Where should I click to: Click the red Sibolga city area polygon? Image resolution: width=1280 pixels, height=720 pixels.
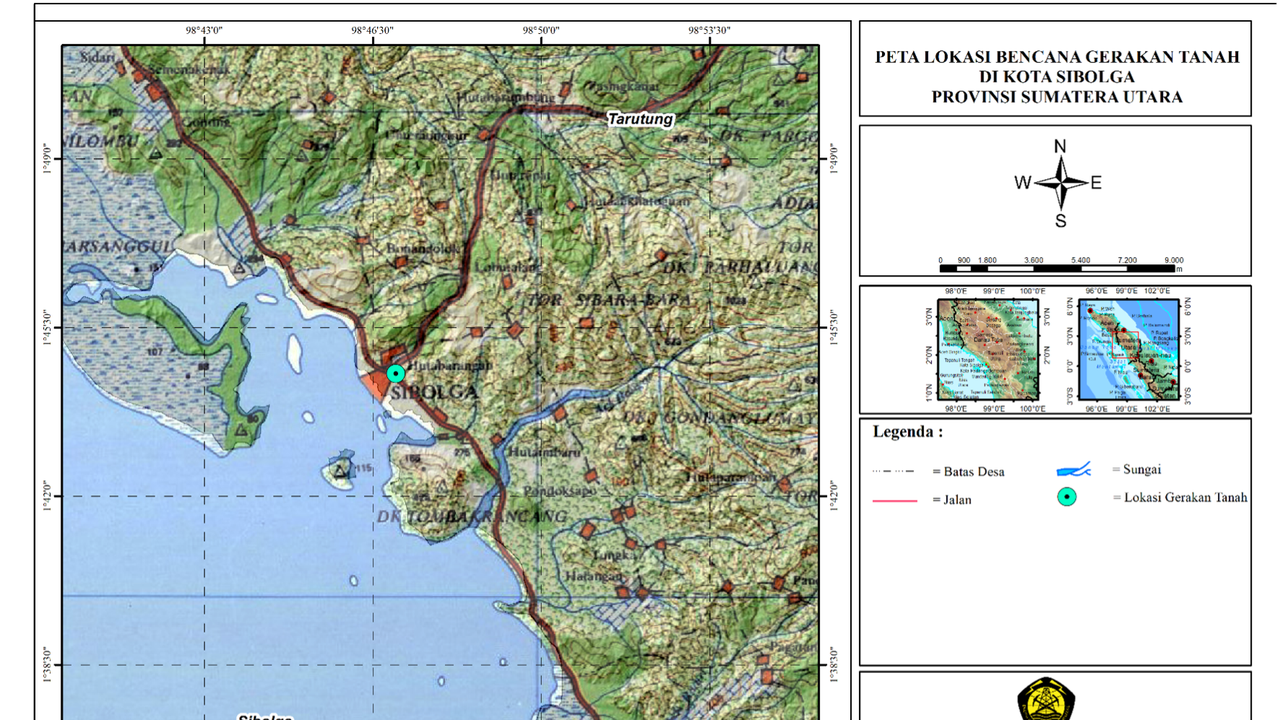pos(377,385)
